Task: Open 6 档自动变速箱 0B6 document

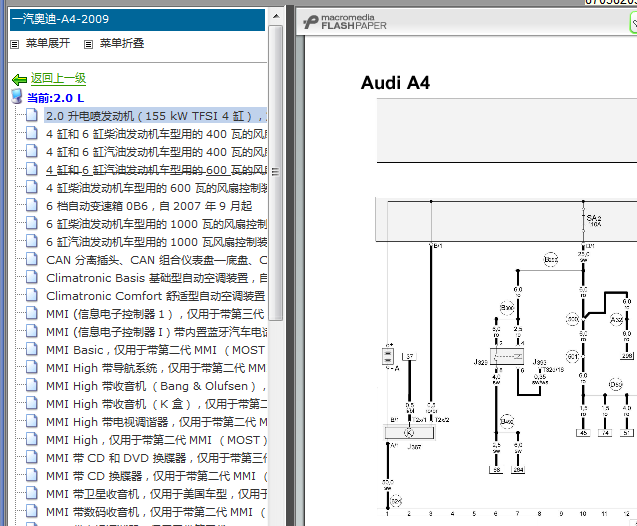Action: [149, 206]
